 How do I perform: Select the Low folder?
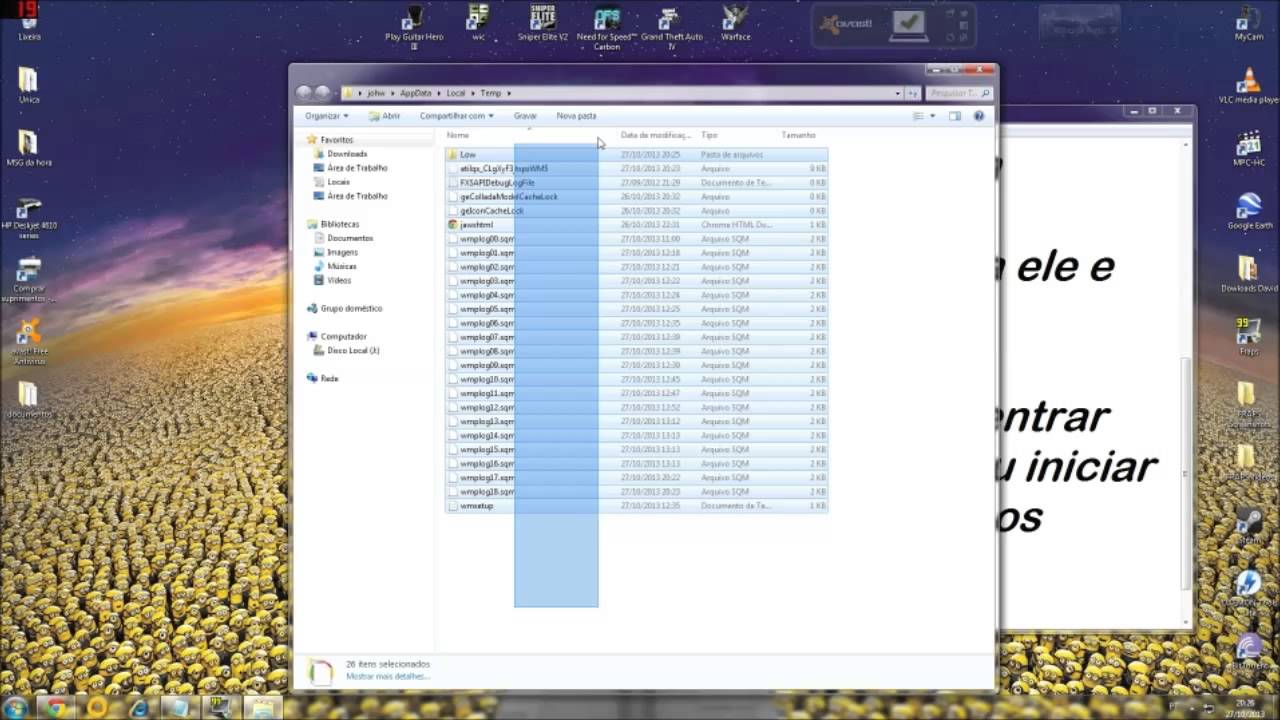(x=467, y=155)
